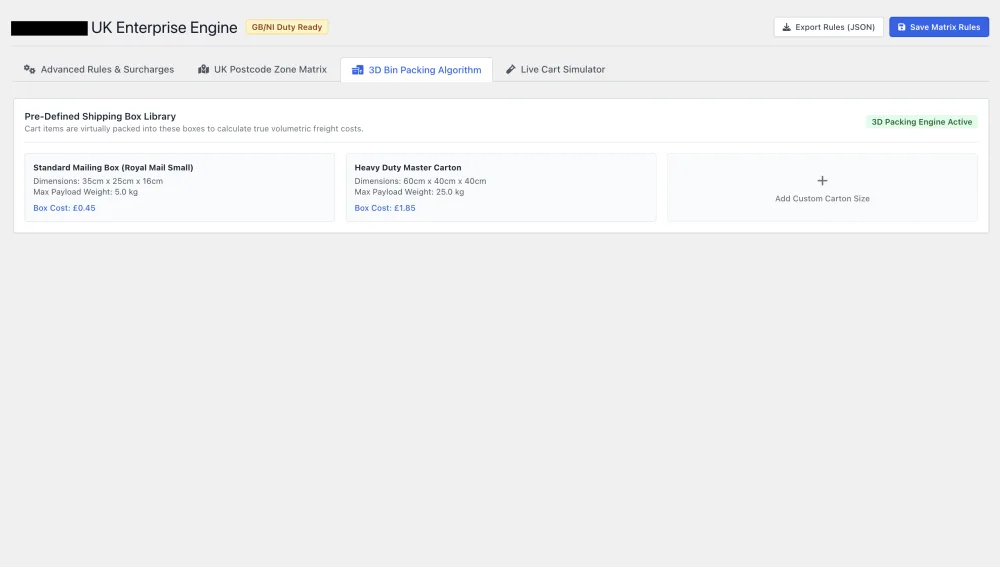Switch to the UK Postcode Zone Matrix tab

coord(262,70)
